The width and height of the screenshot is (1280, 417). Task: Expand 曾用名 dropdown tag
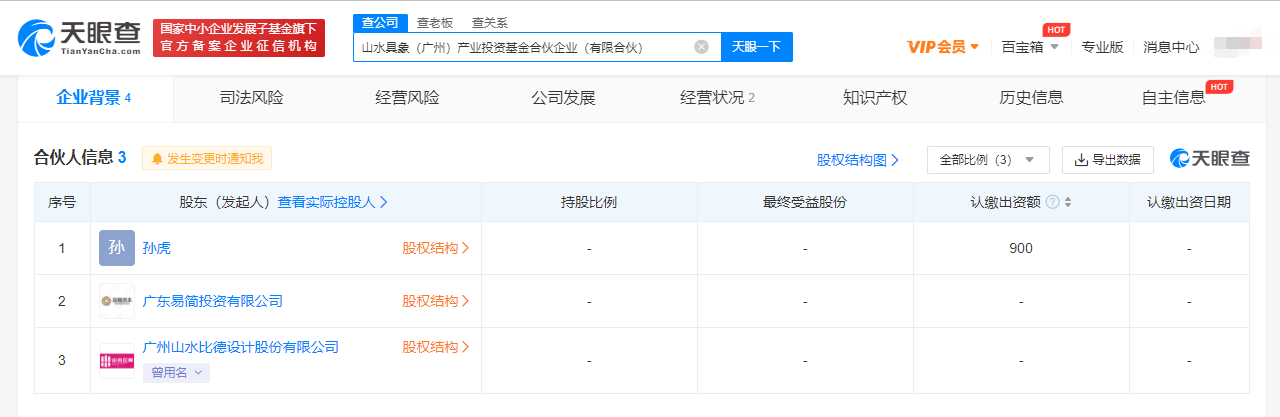(x=177, y=373)
